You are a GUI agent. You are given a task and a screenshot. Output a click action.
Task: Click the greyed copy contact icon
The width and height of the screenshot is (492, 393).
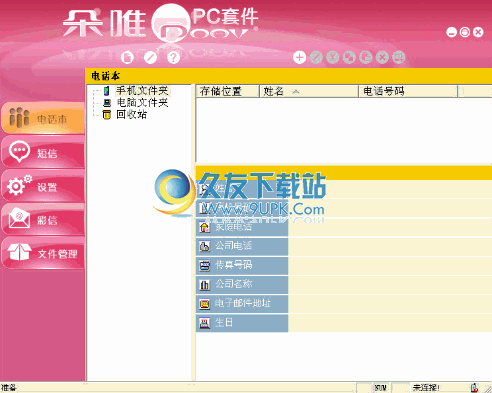(349, 57)
